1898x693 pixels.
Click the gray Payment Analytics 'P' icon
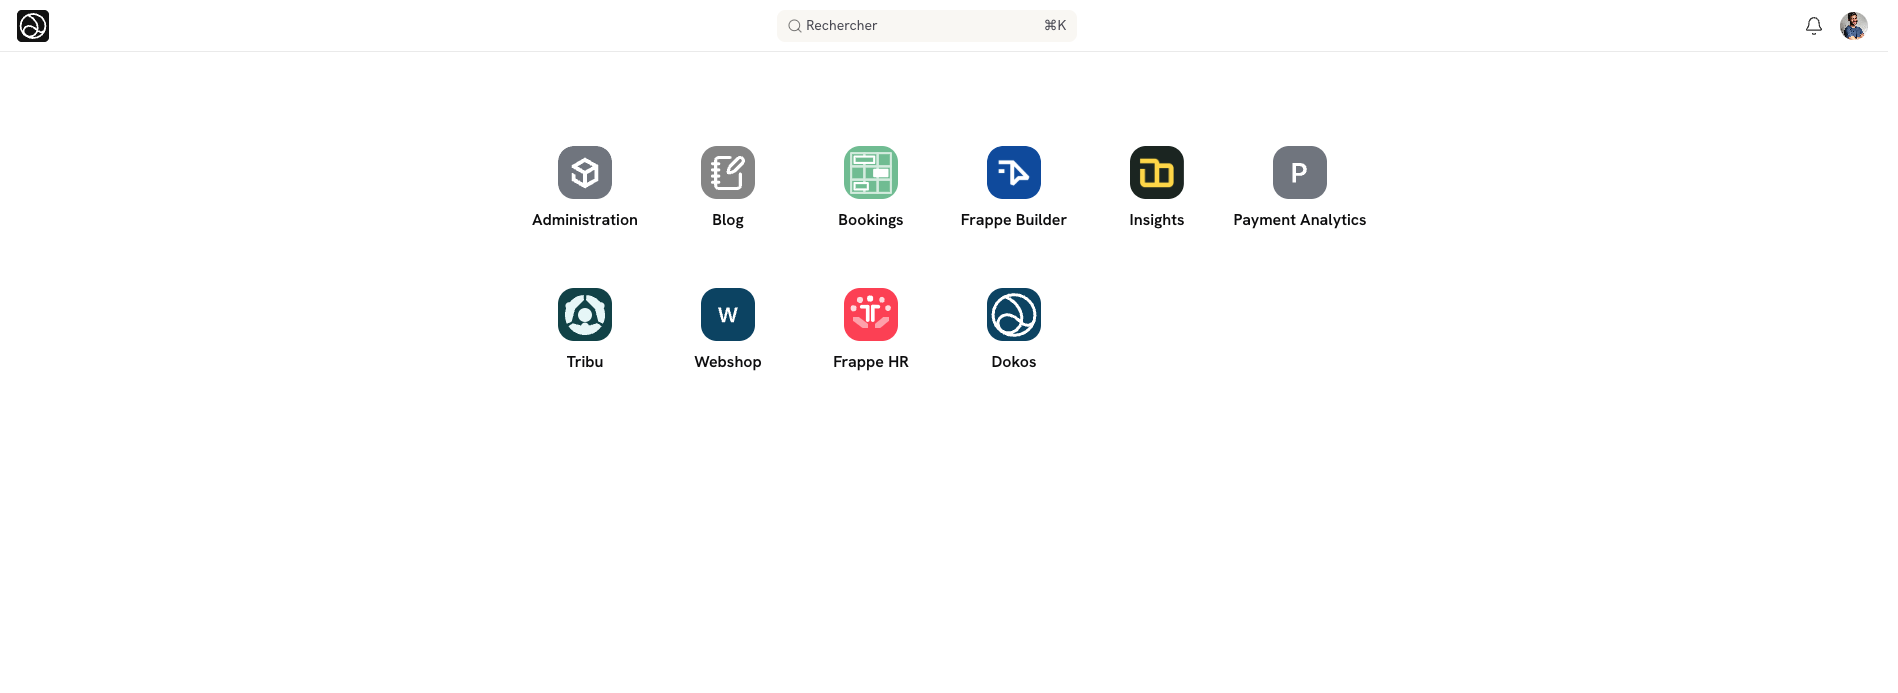1299,173
